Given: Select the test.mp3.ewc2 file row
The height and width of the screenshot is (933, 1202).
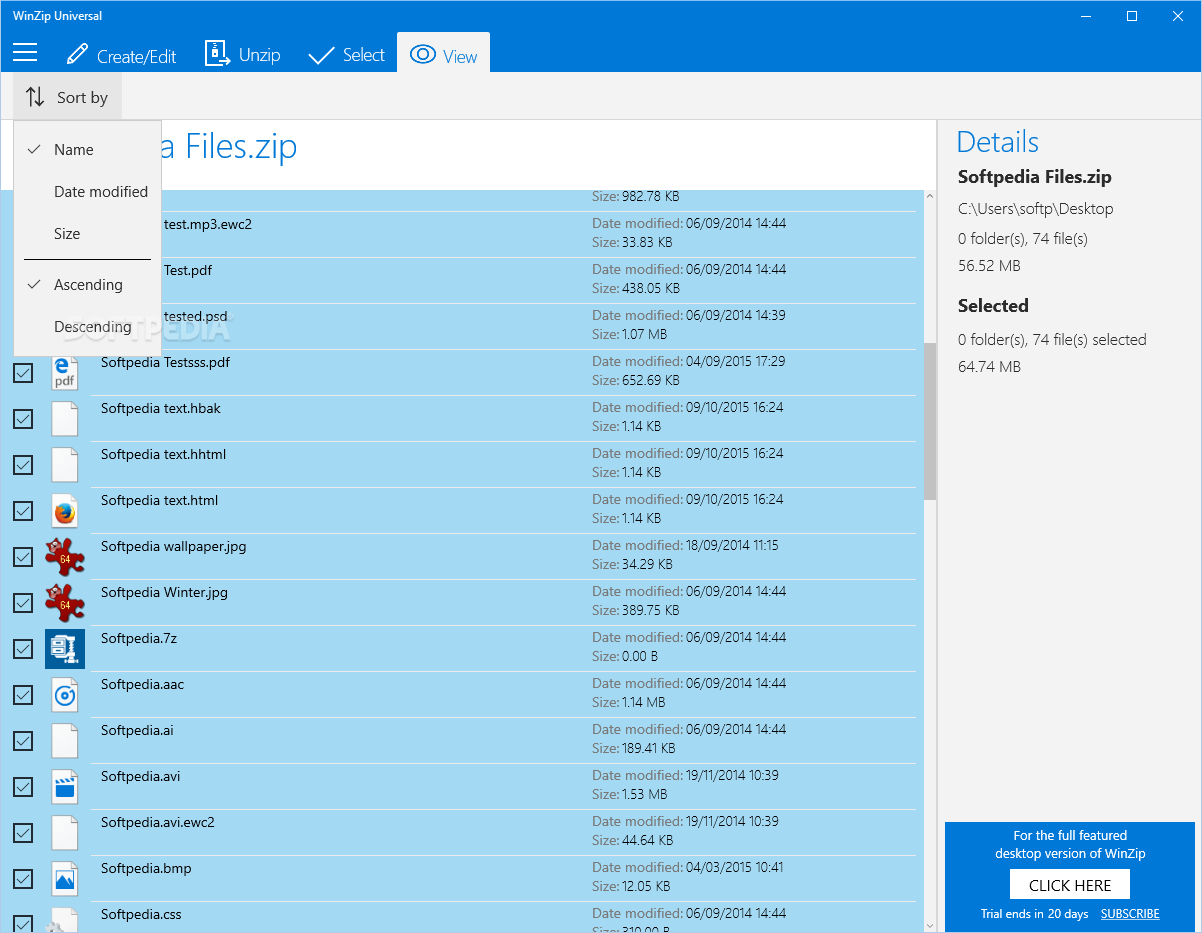Looking at the screenshot, I should click(538, 234).
